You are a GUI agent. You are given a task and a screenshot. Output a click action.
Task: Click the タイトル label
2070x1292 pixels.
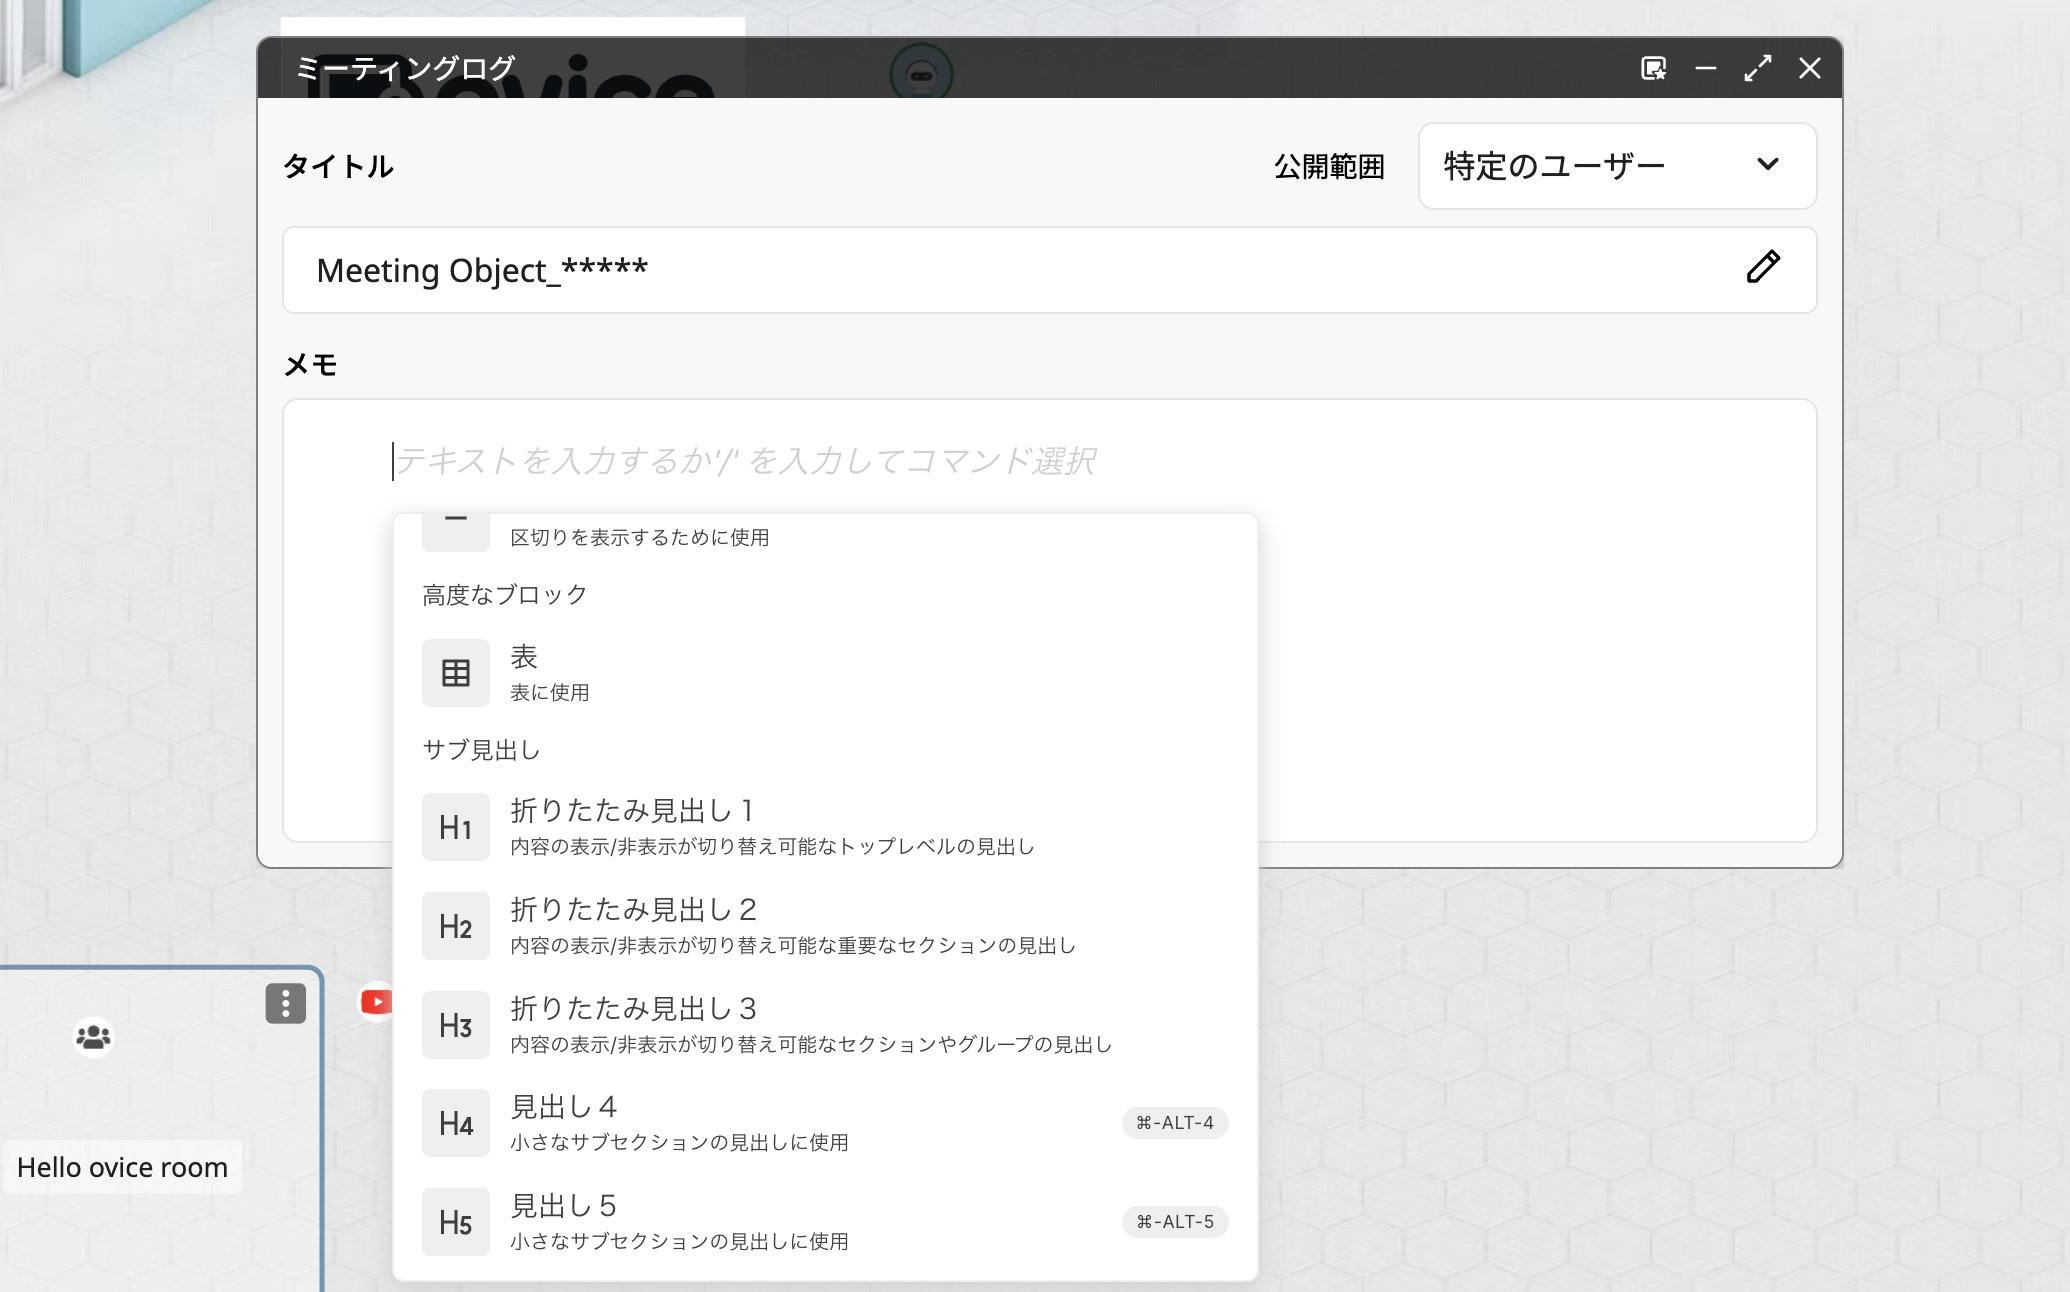pos(339,166)
